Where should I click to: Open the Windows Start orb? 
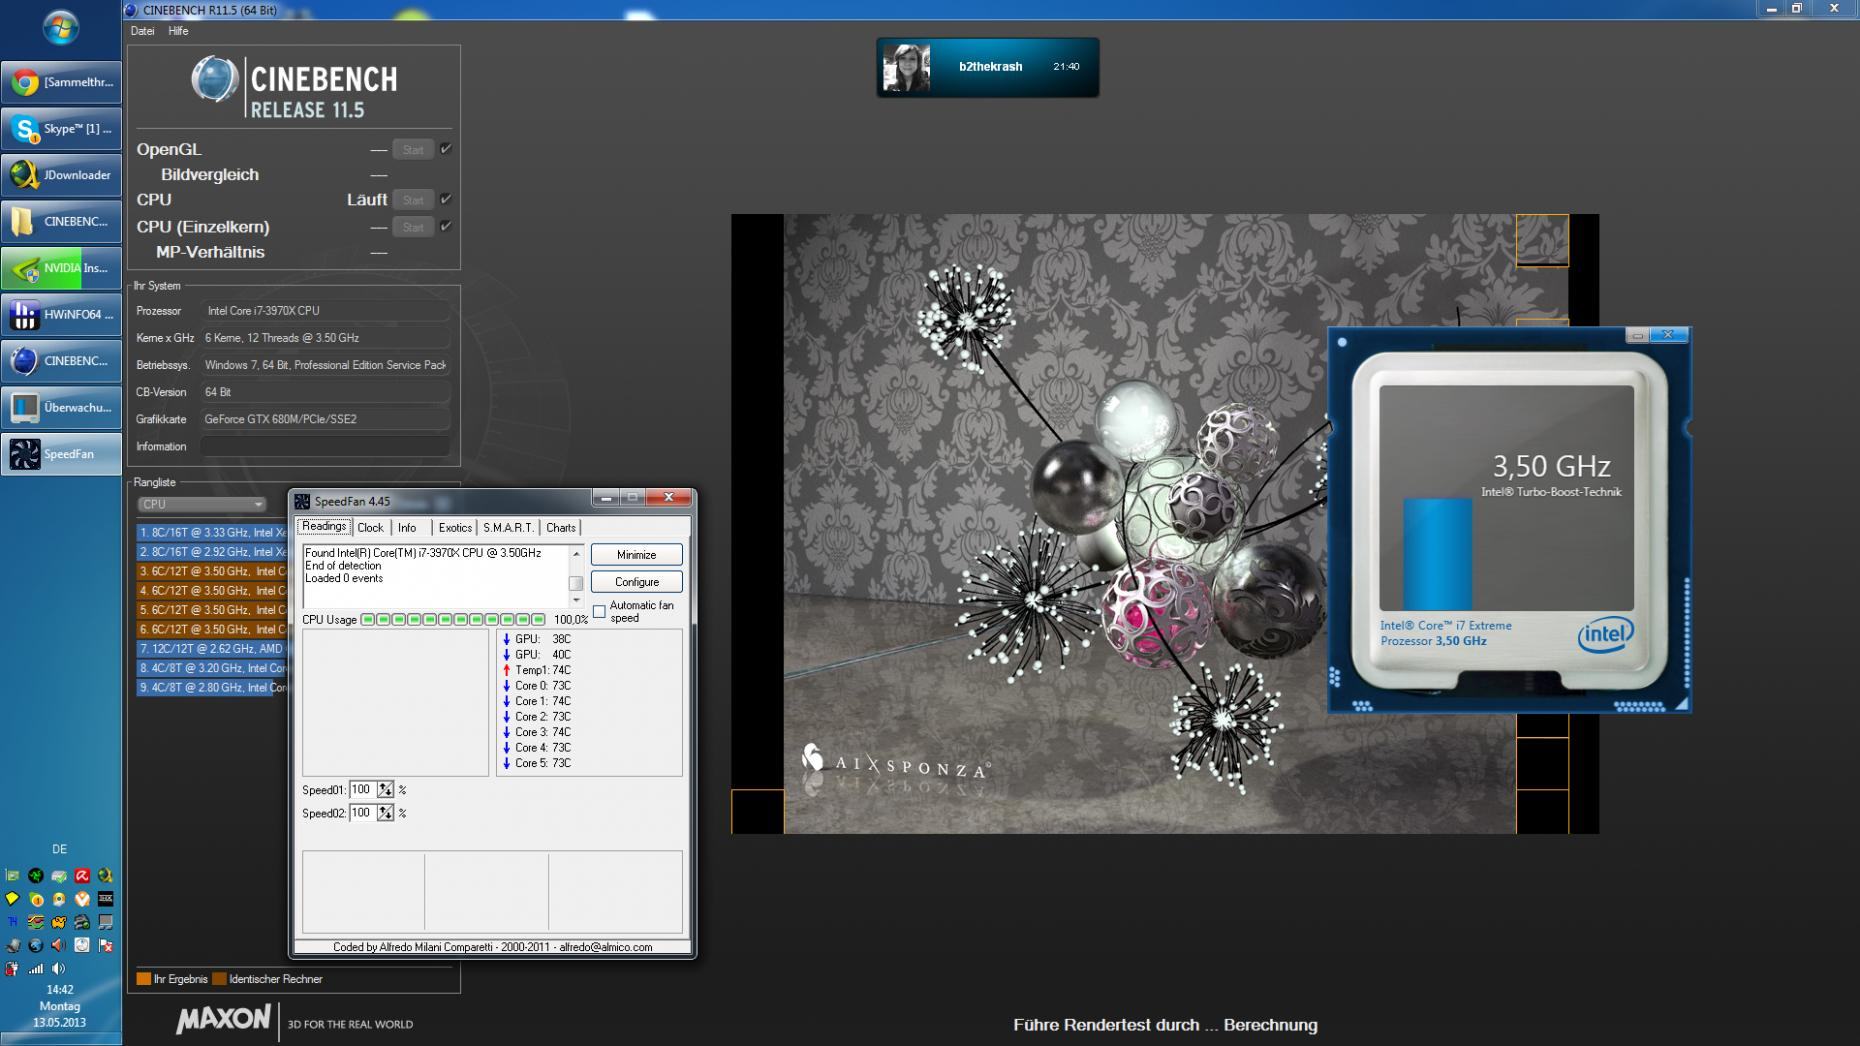[60, 27]
